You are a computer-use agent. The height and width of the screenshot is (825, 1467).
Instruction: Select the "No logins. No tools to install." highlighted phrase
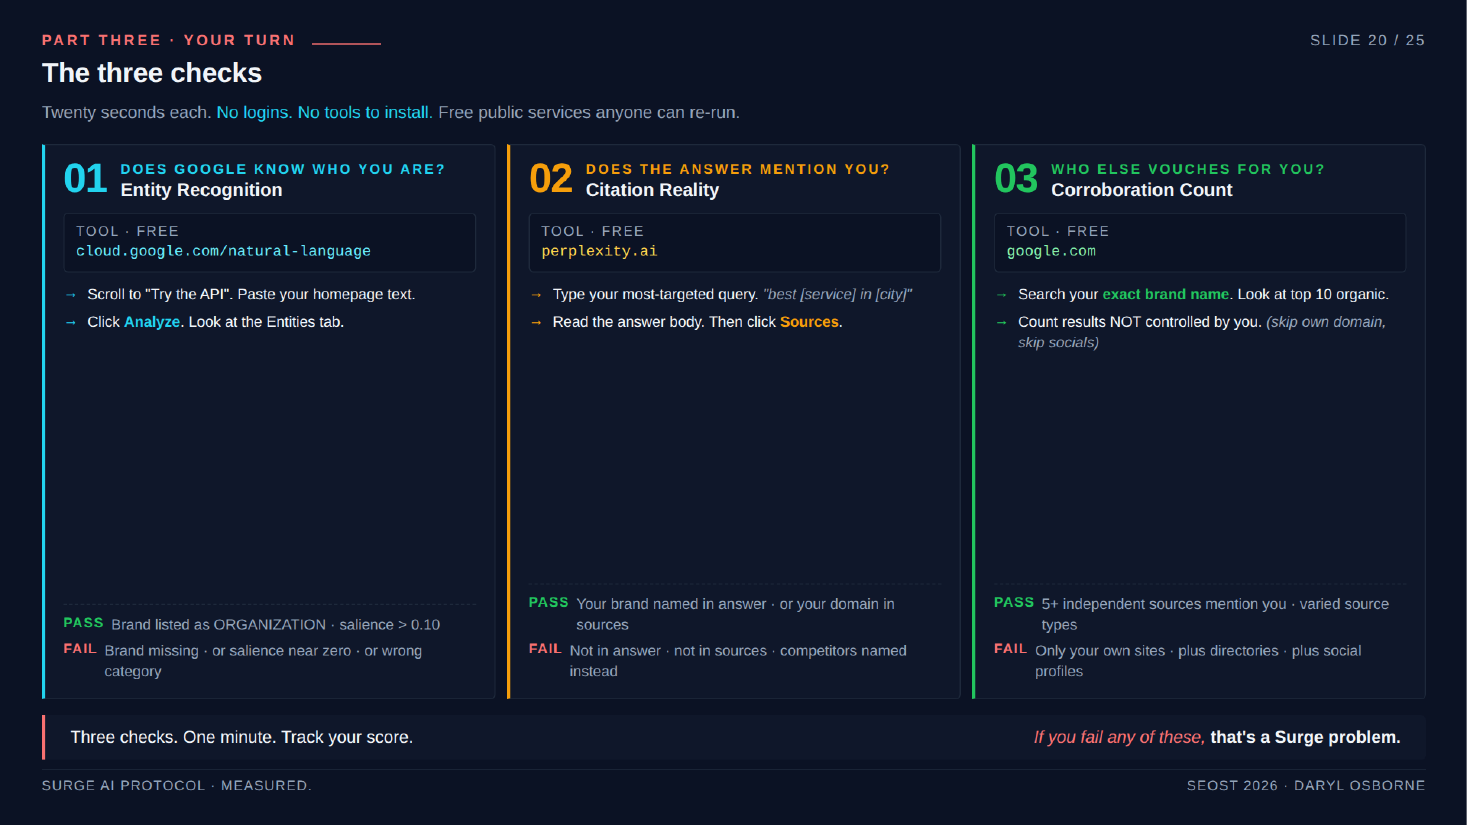pos(325,112)
